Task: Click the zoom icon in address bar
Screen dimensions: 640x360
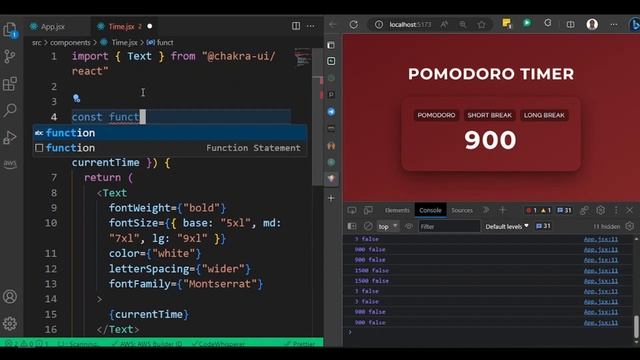Action: (x=463, y=24)
